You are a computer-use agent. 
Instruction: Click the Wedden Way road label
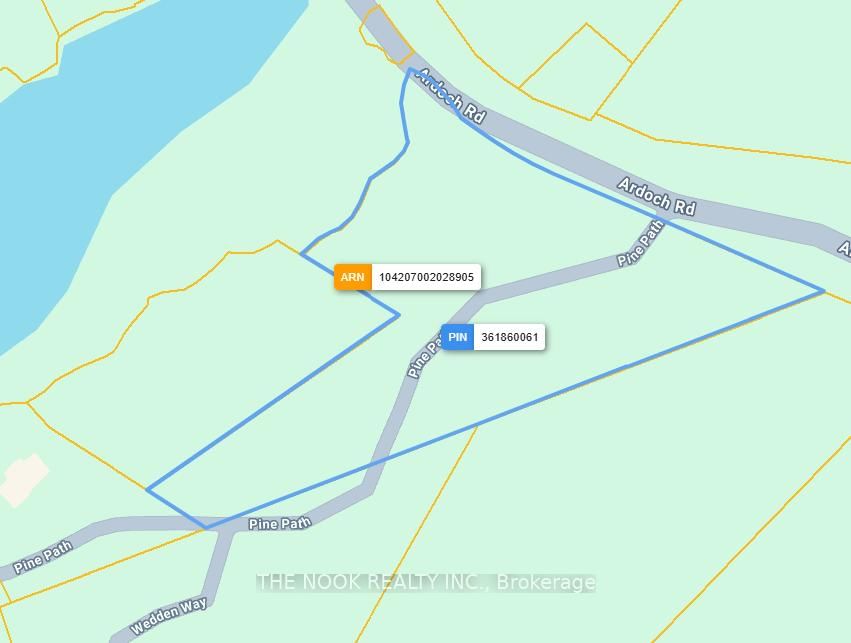[169, 616]
